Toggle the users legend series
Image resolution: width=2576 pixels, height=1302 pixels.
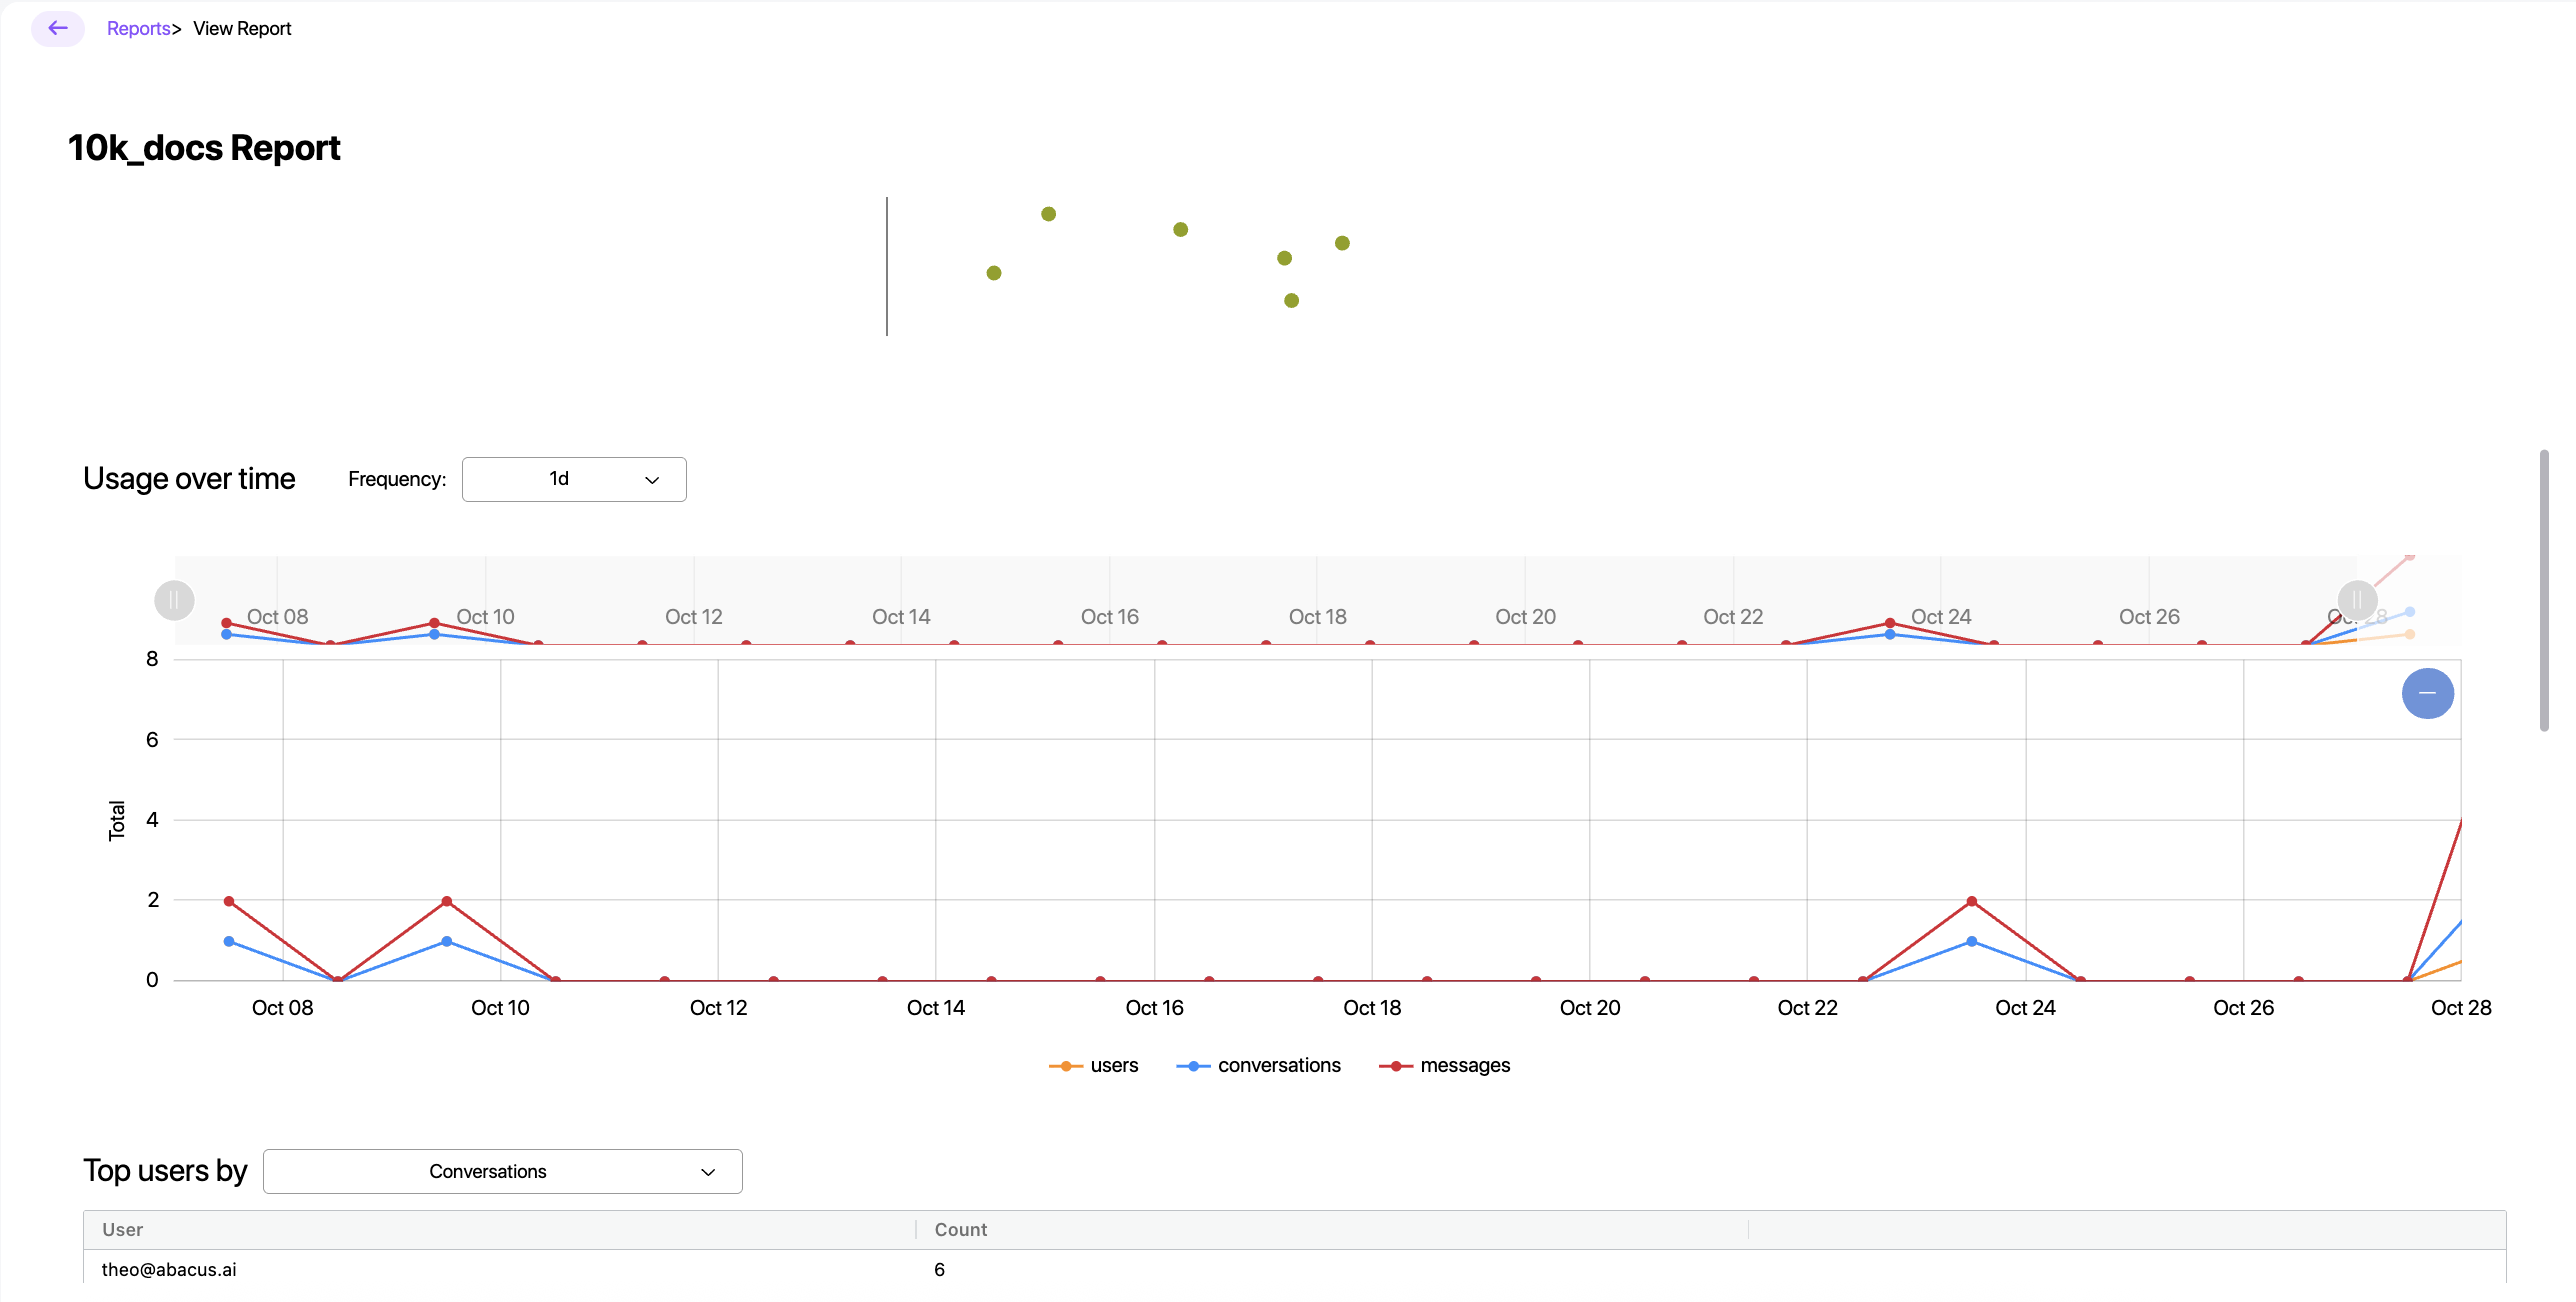(1095, 1065)
